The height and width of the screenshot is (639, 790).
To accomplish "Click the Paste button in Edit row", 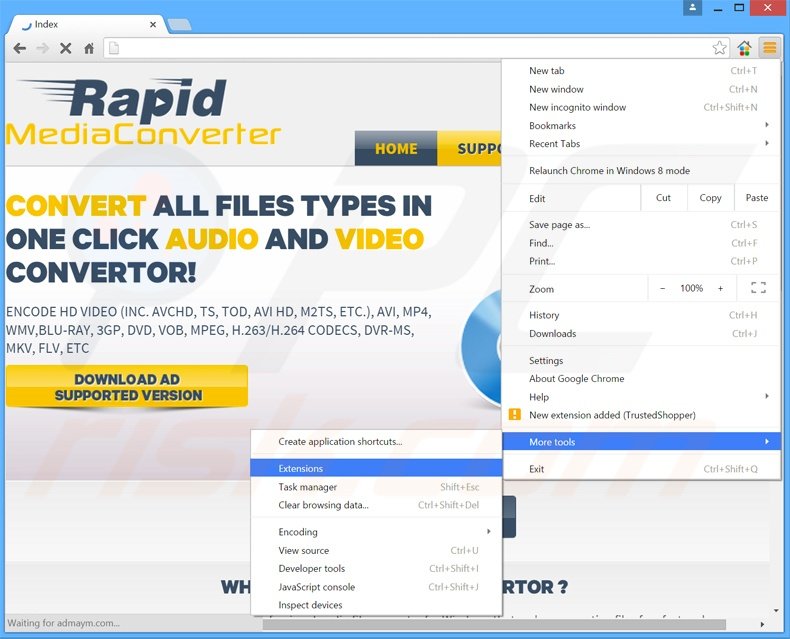I will pyautogui.click(x=757, y=198).
